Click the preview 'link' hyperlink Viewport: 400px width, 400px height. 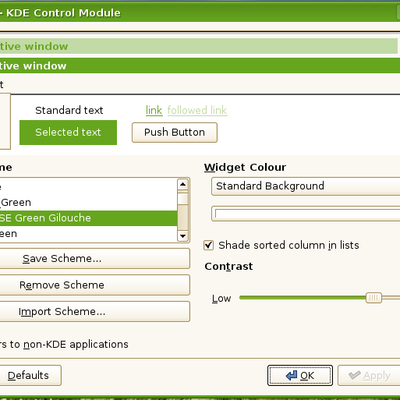pos(154,110)
